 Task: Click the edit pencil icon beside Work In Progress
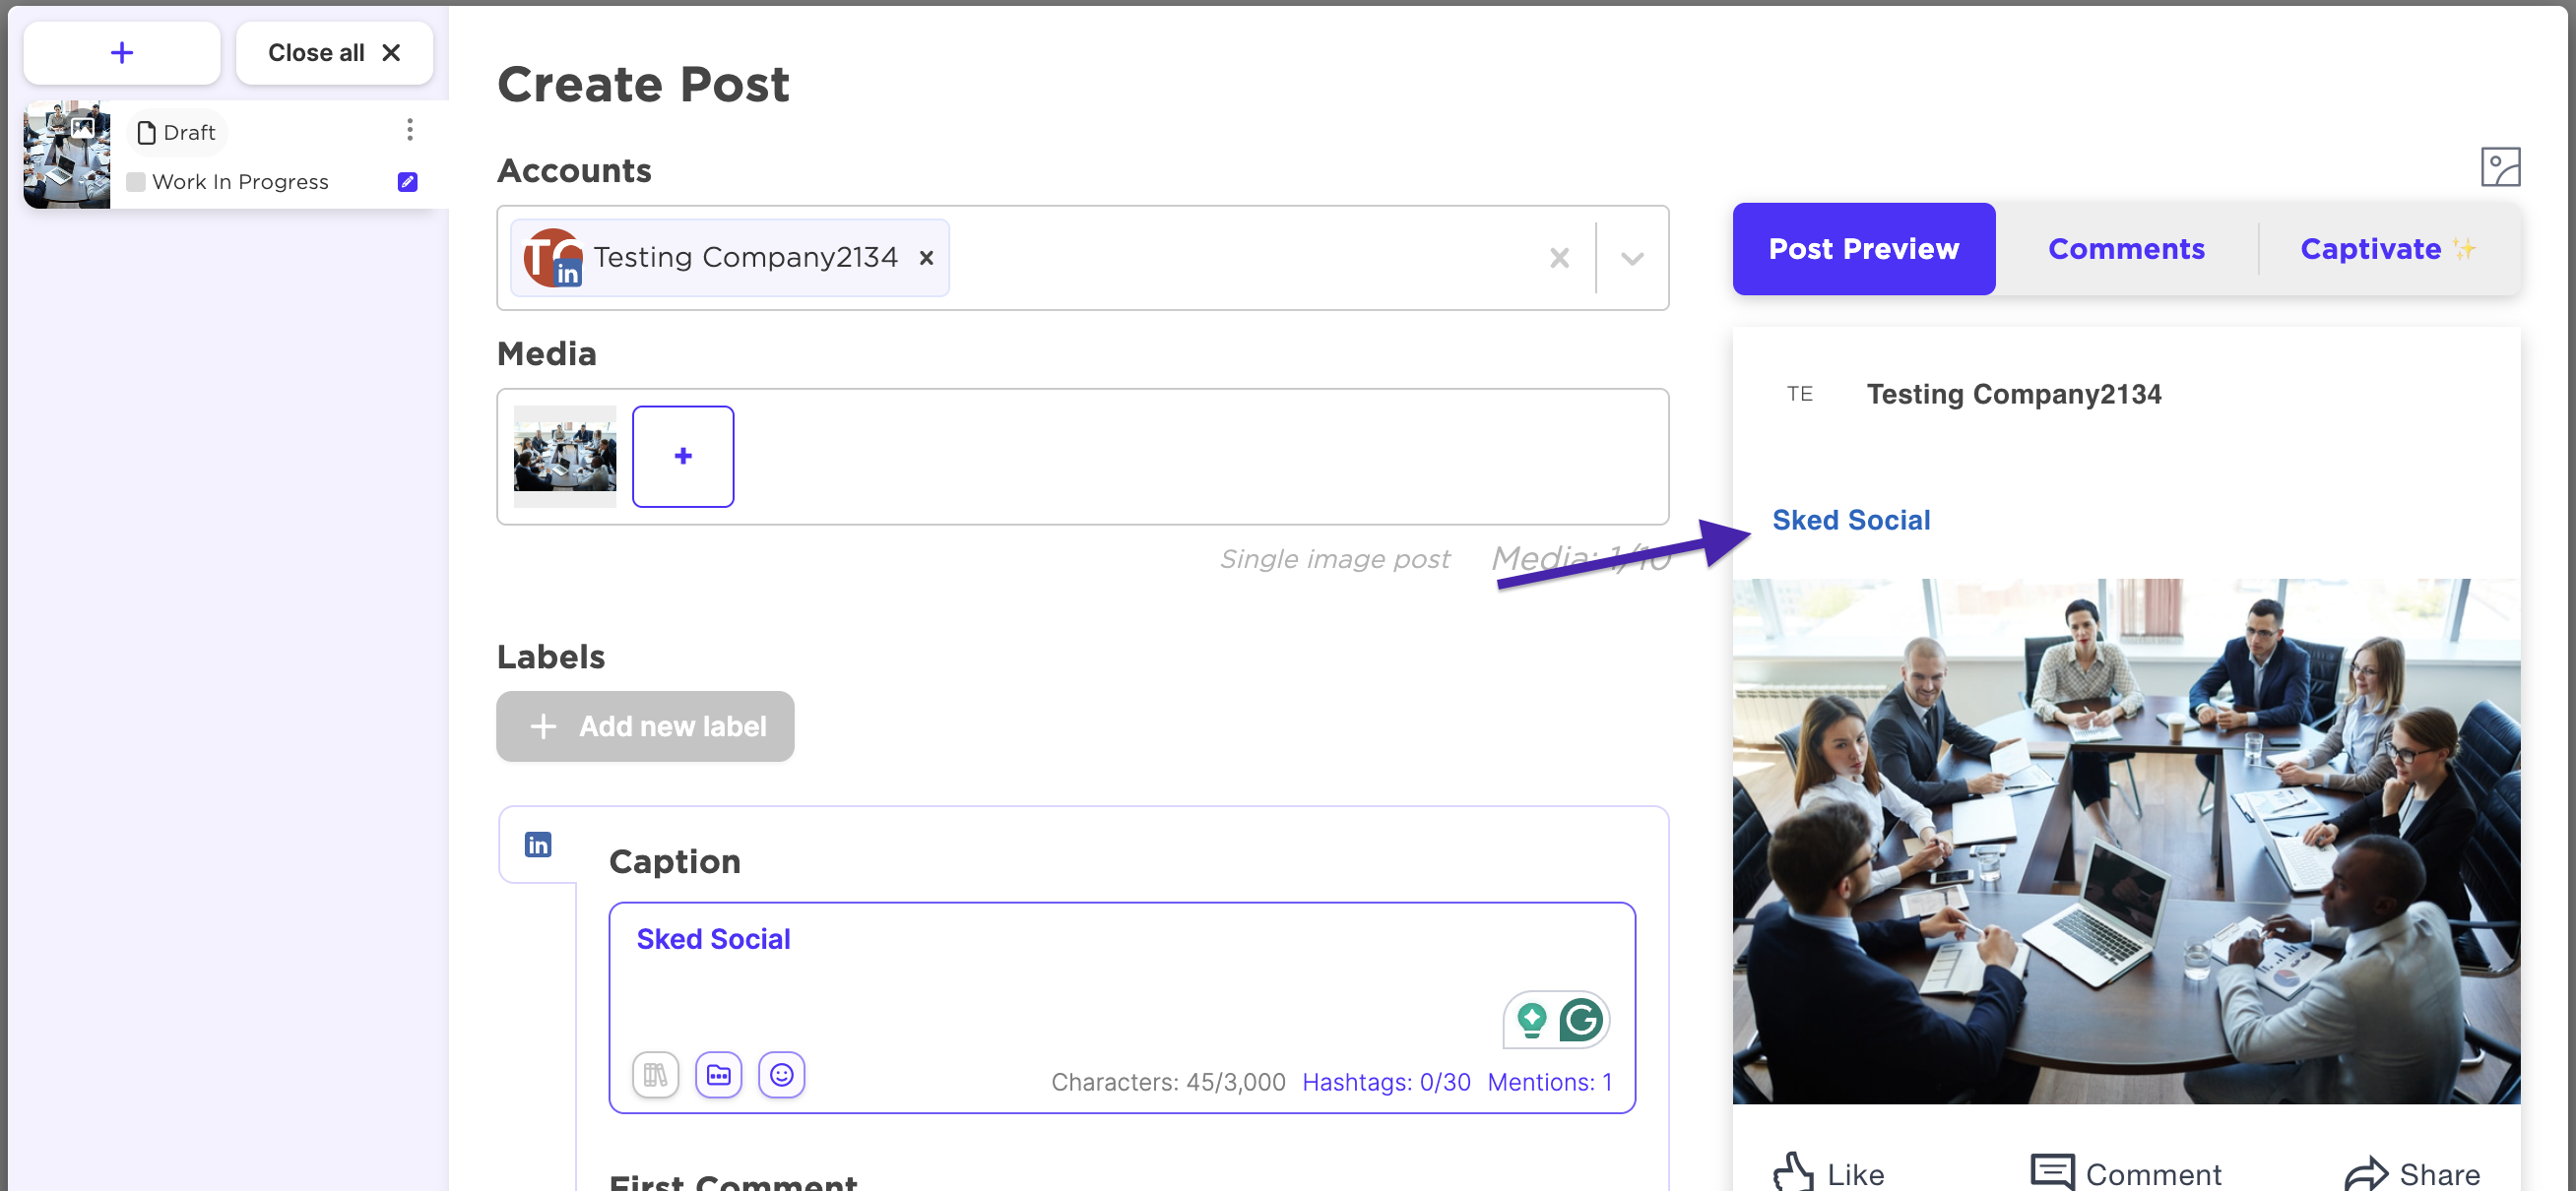pos(407,182)
